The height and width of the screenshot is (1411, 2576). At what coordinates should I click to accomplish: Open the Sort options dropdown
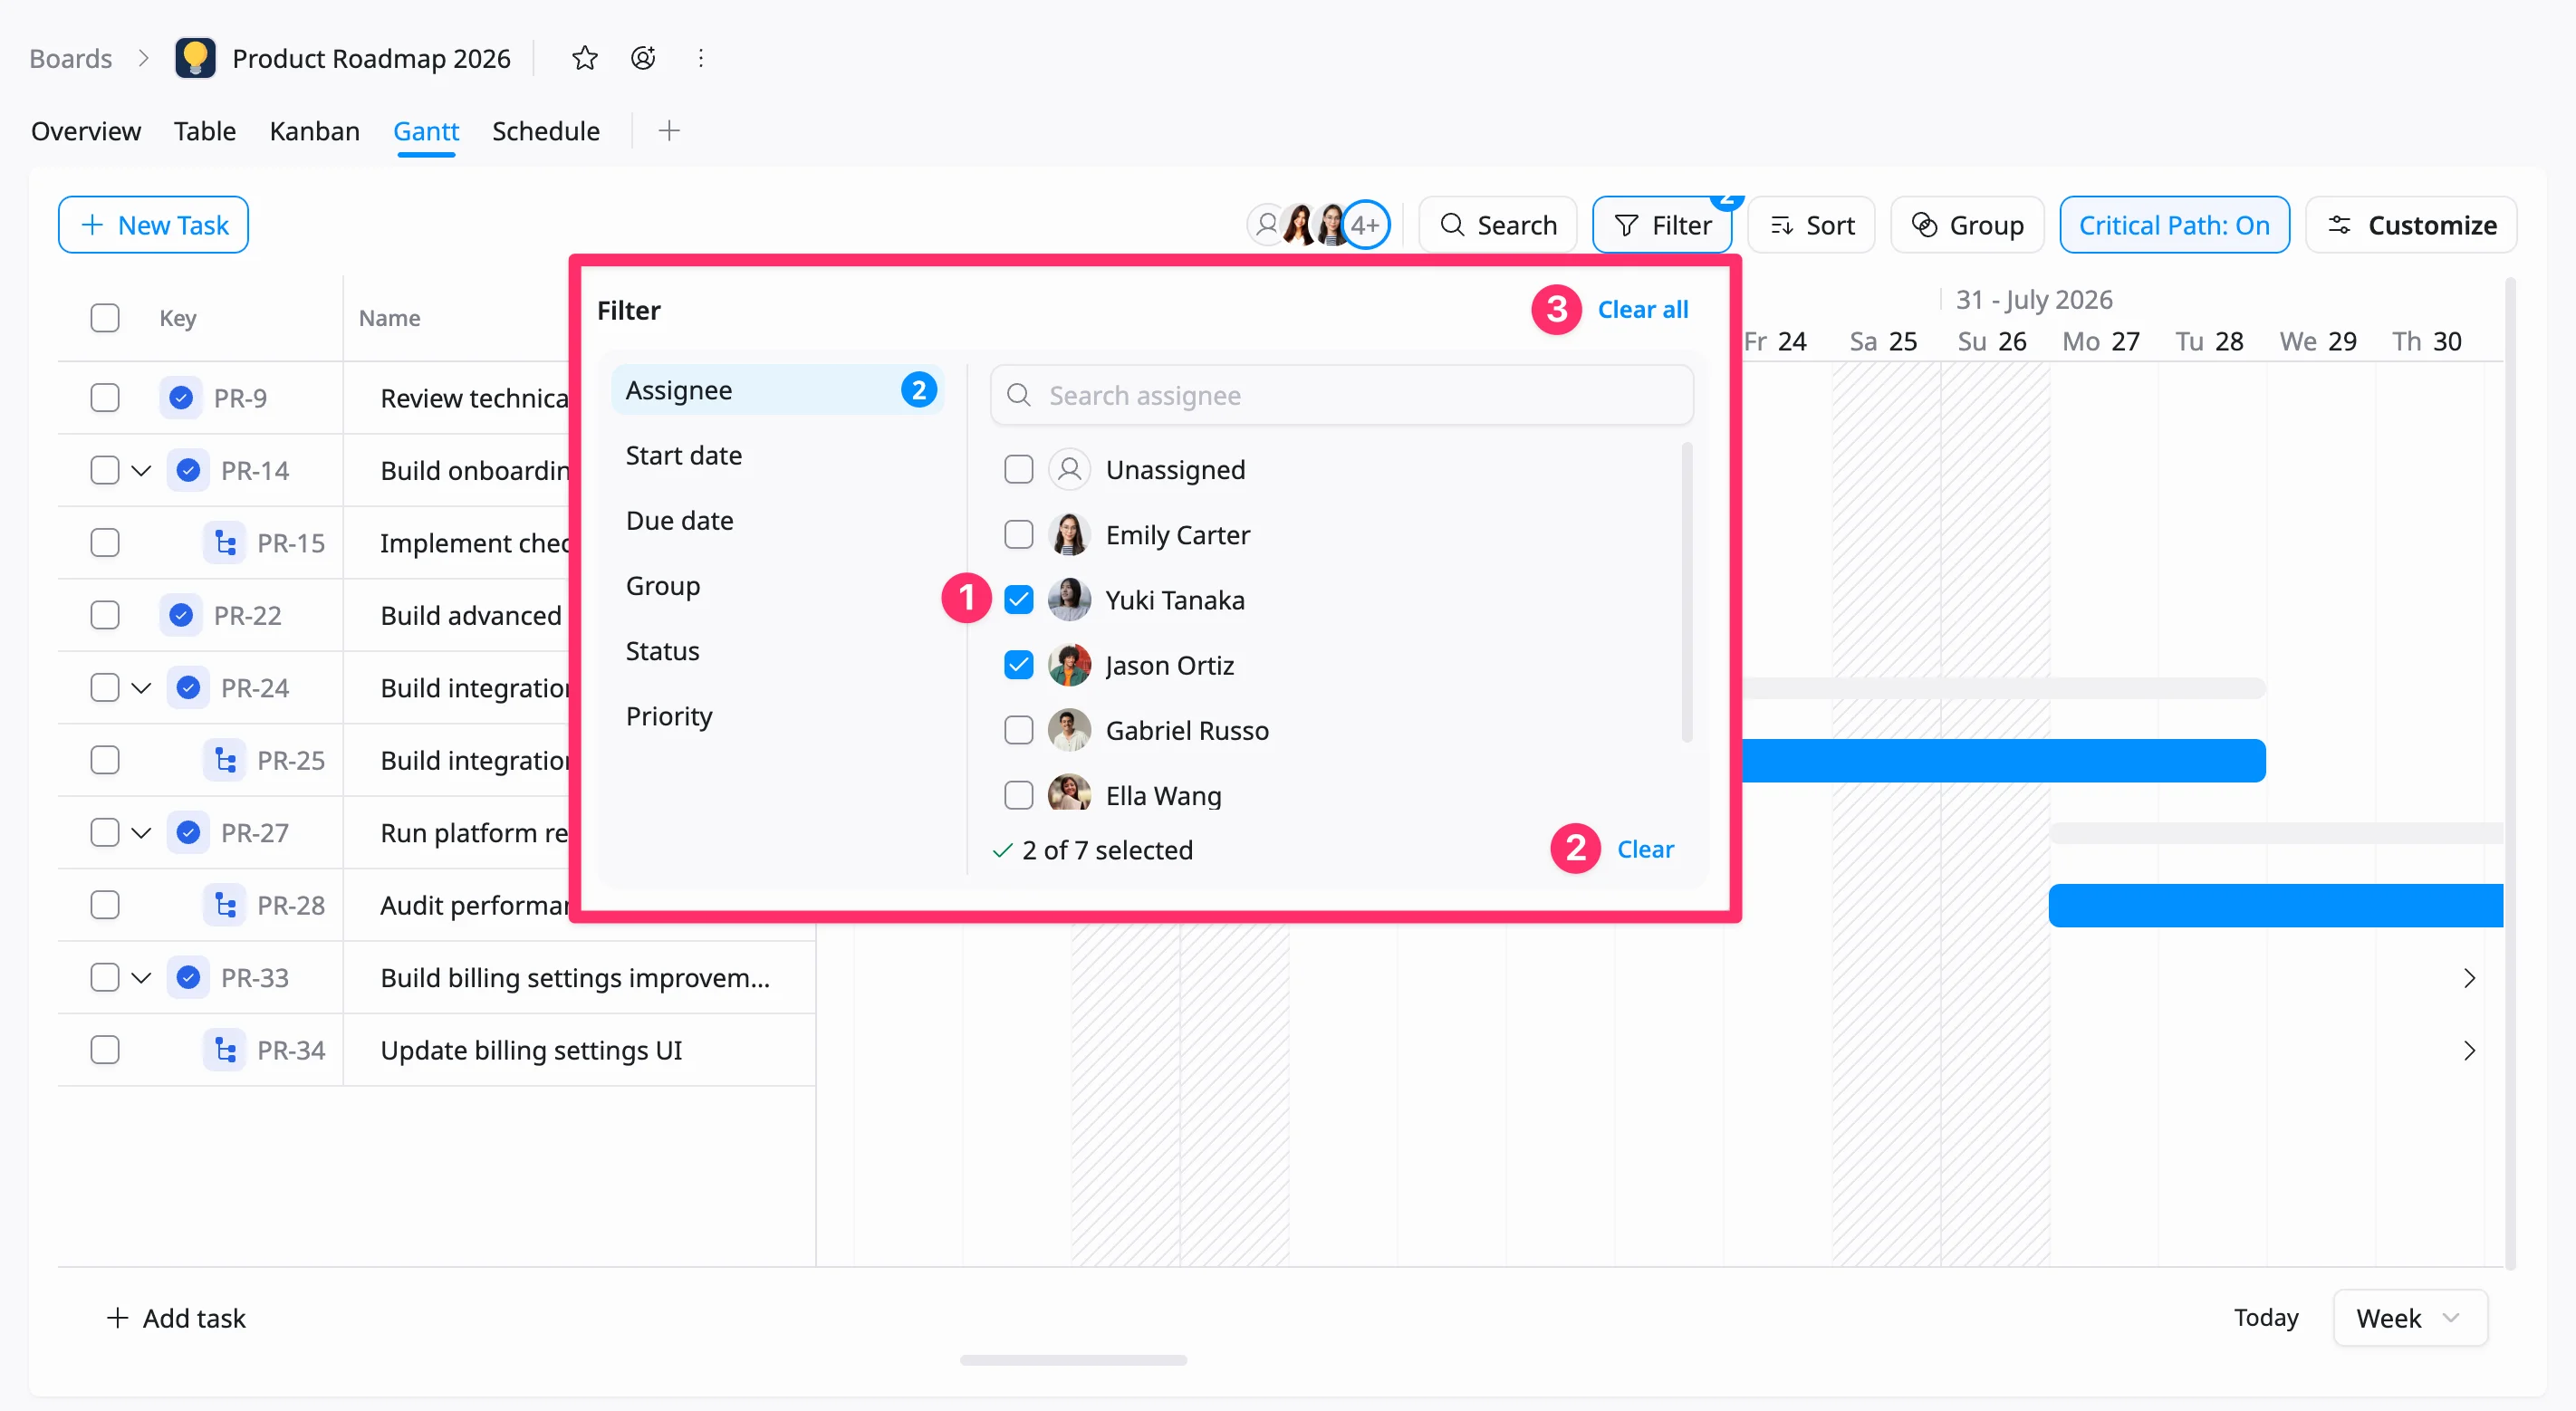(1811, 225)
